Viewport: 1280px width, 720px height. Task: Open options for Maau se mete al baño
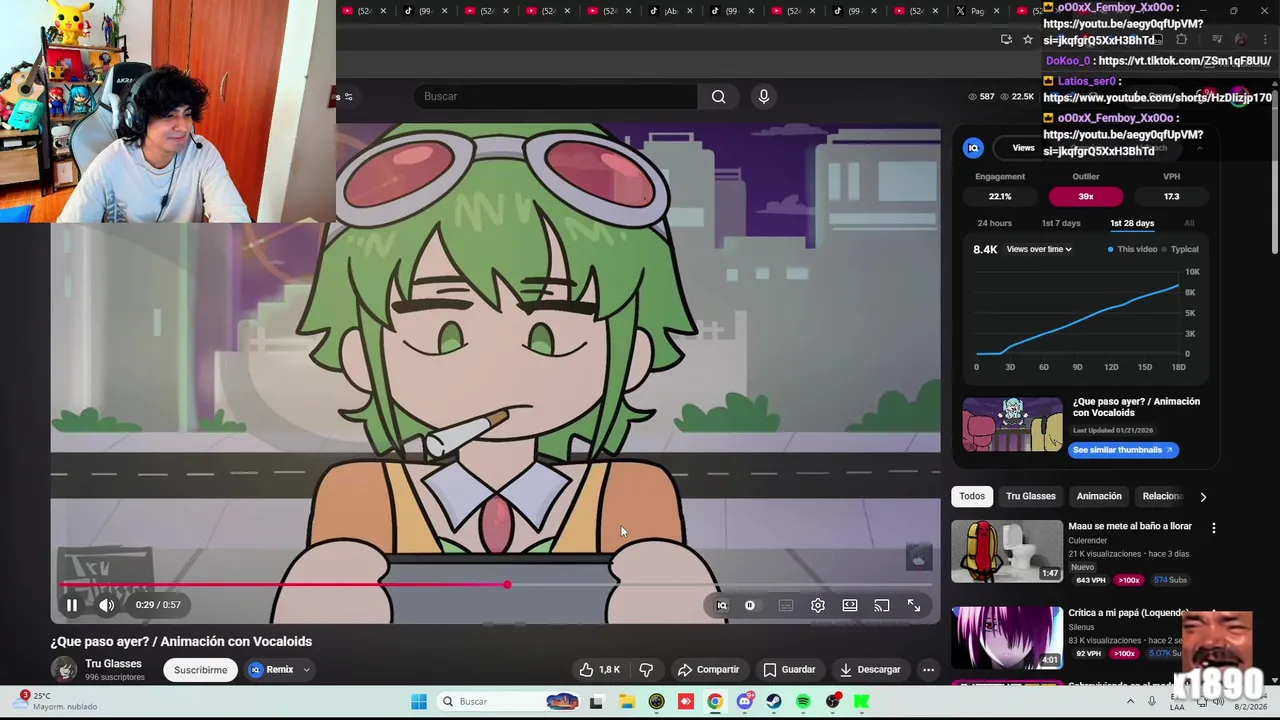pyautogui.click(x=1214, y=528)
